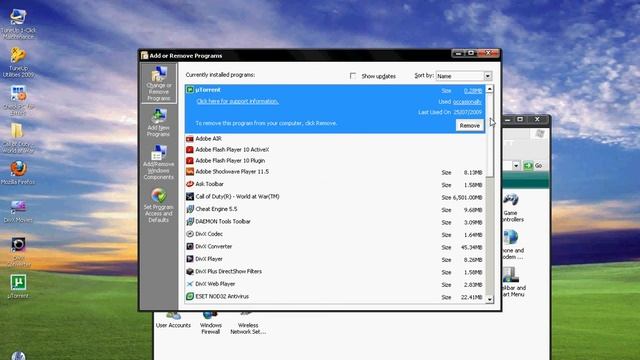Click Ask Toolbar program icon
This screenshot has width=640, height=360.
190,184
